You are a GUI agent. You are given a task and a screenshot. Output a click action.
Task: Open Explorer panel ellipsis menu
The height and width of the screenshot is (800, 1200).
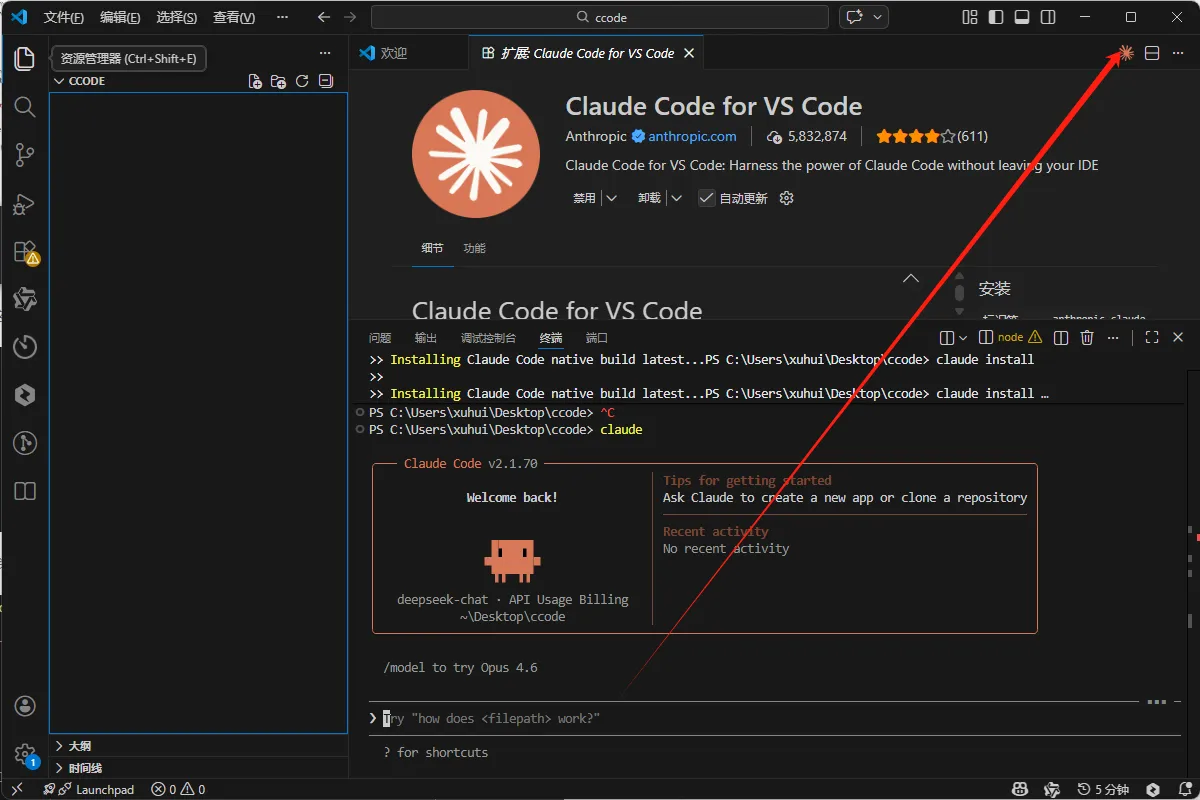click(325, 53)
